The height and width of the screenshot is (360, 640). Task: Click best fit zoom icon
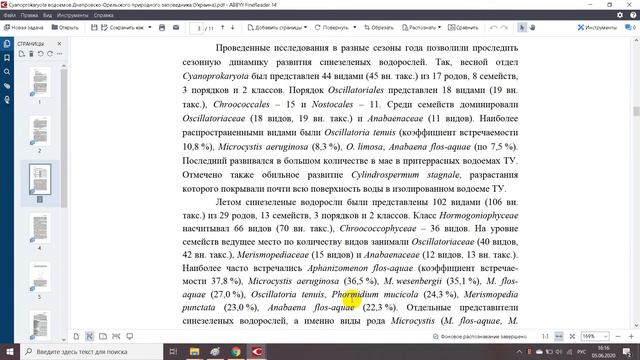coord(572,336)
